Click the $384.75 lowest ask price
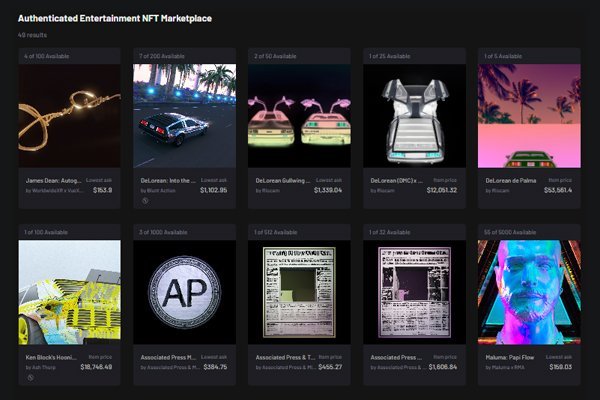 click(x=215, y=367)
